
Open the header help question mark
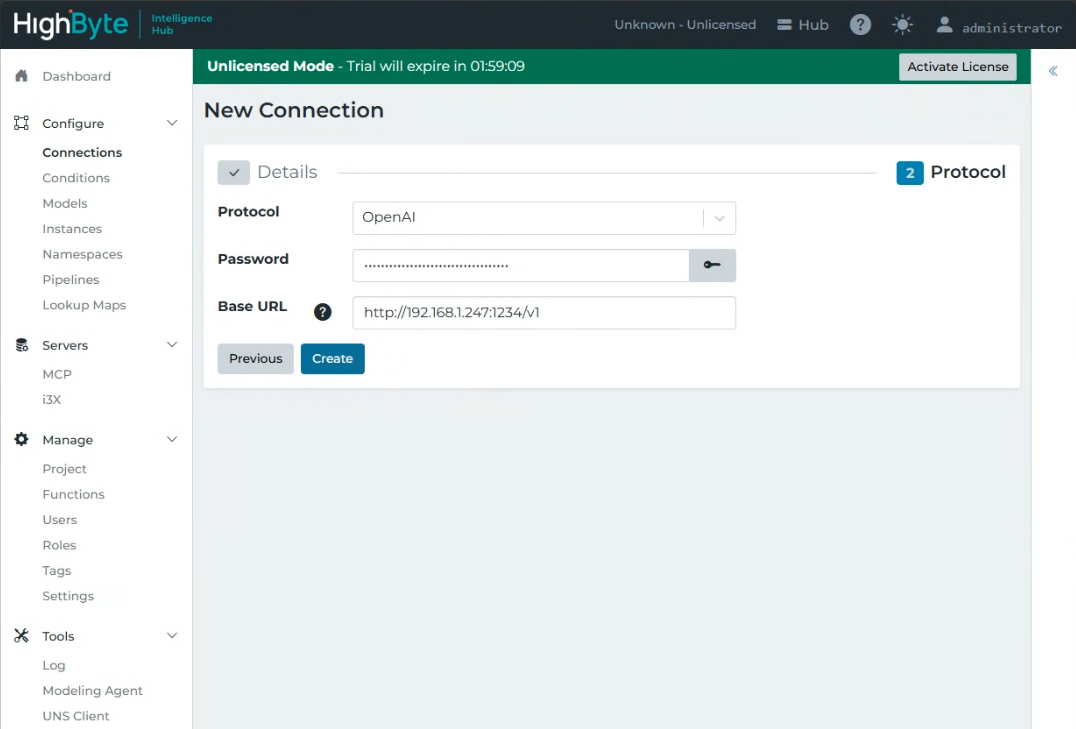click(x=860, y=25)
